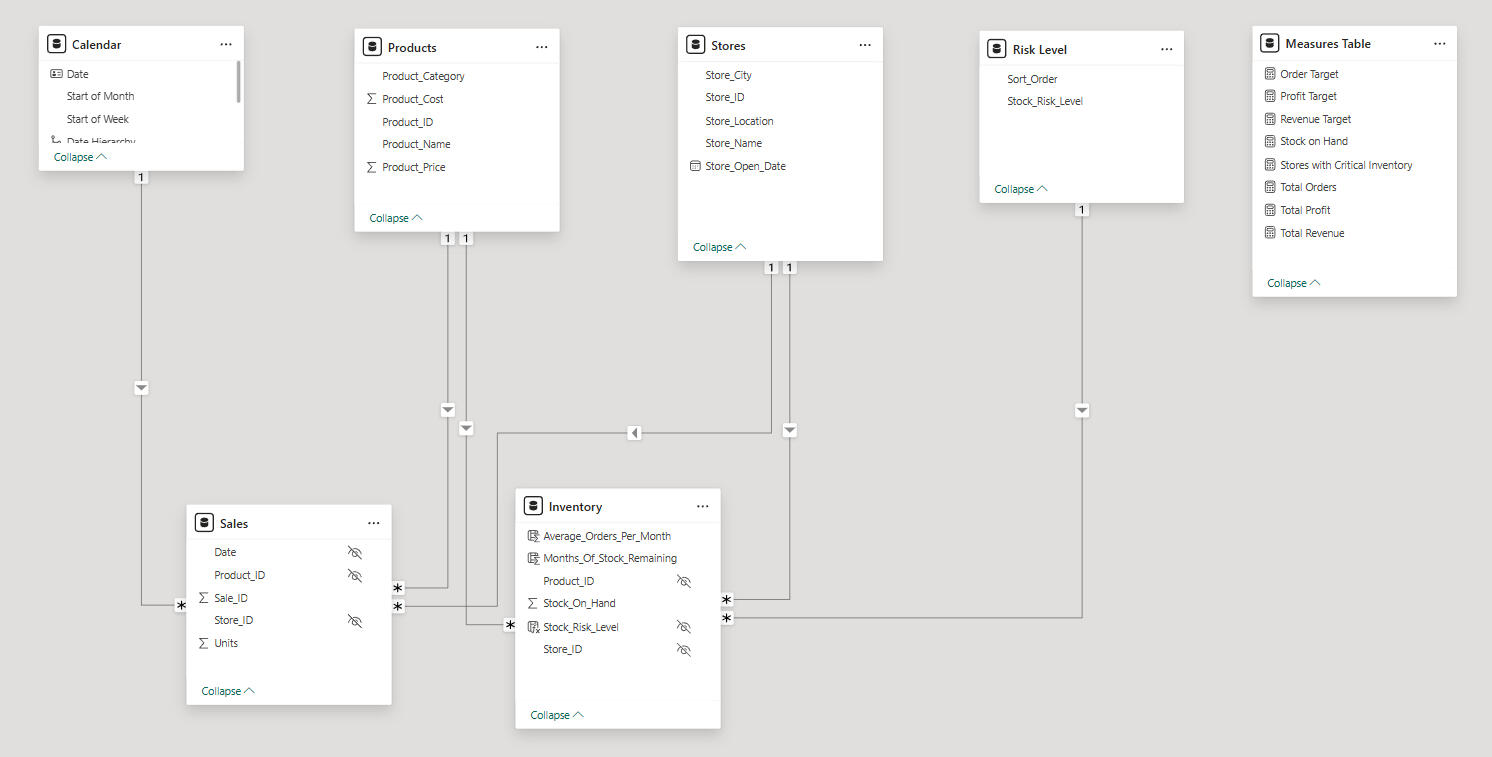Toggle the eye icon for Stock_Risk_Level
The width and height of the screenshot is (1492, 757).
[x=684, y=627]
